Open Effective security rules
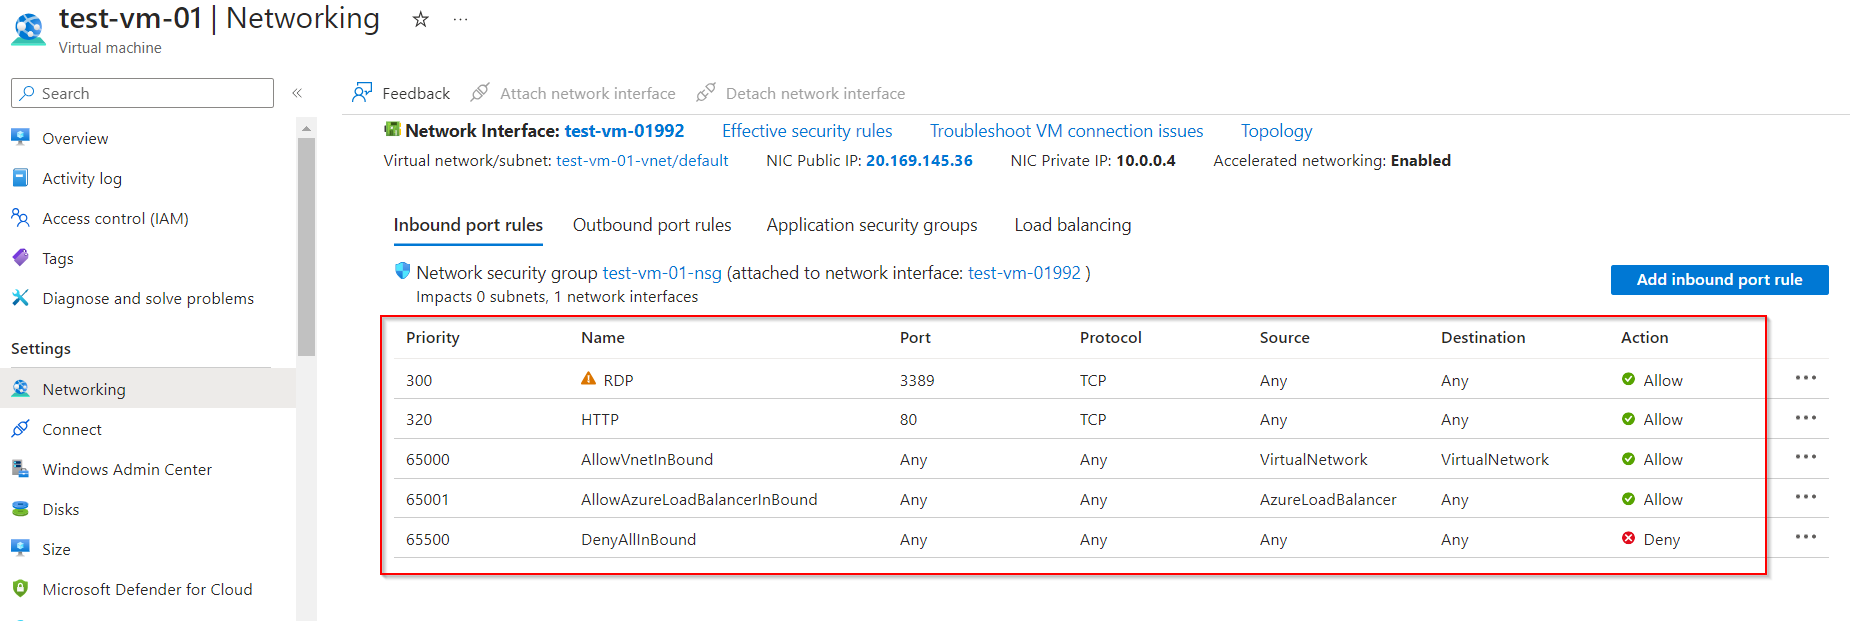Viewport: 1850px width, 621px height. [807, 131]
